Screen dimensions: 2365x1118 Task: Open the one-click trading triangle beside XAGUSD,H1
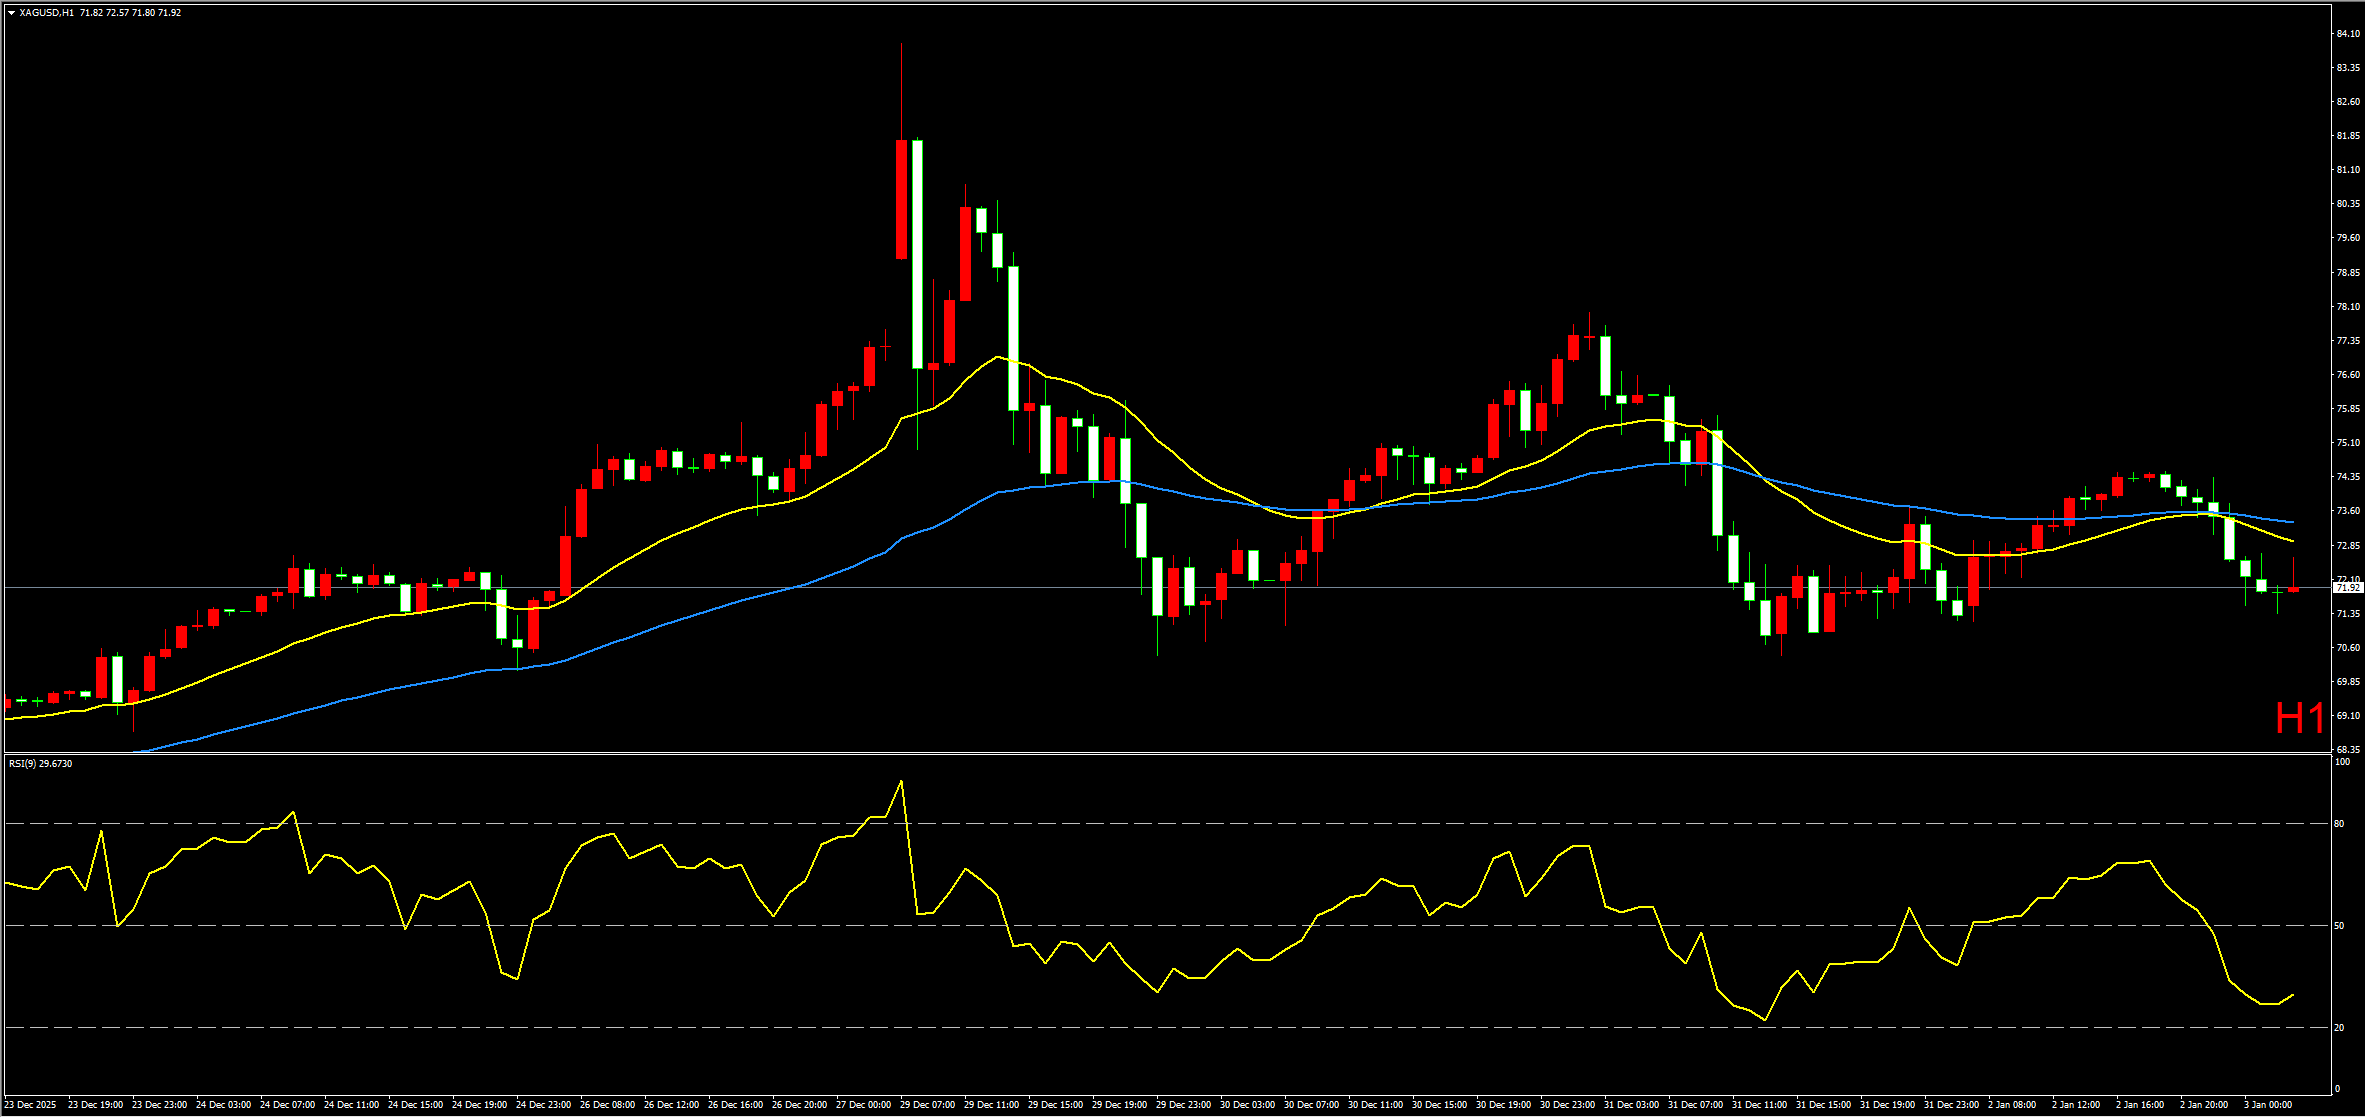[x=11, y=13]
